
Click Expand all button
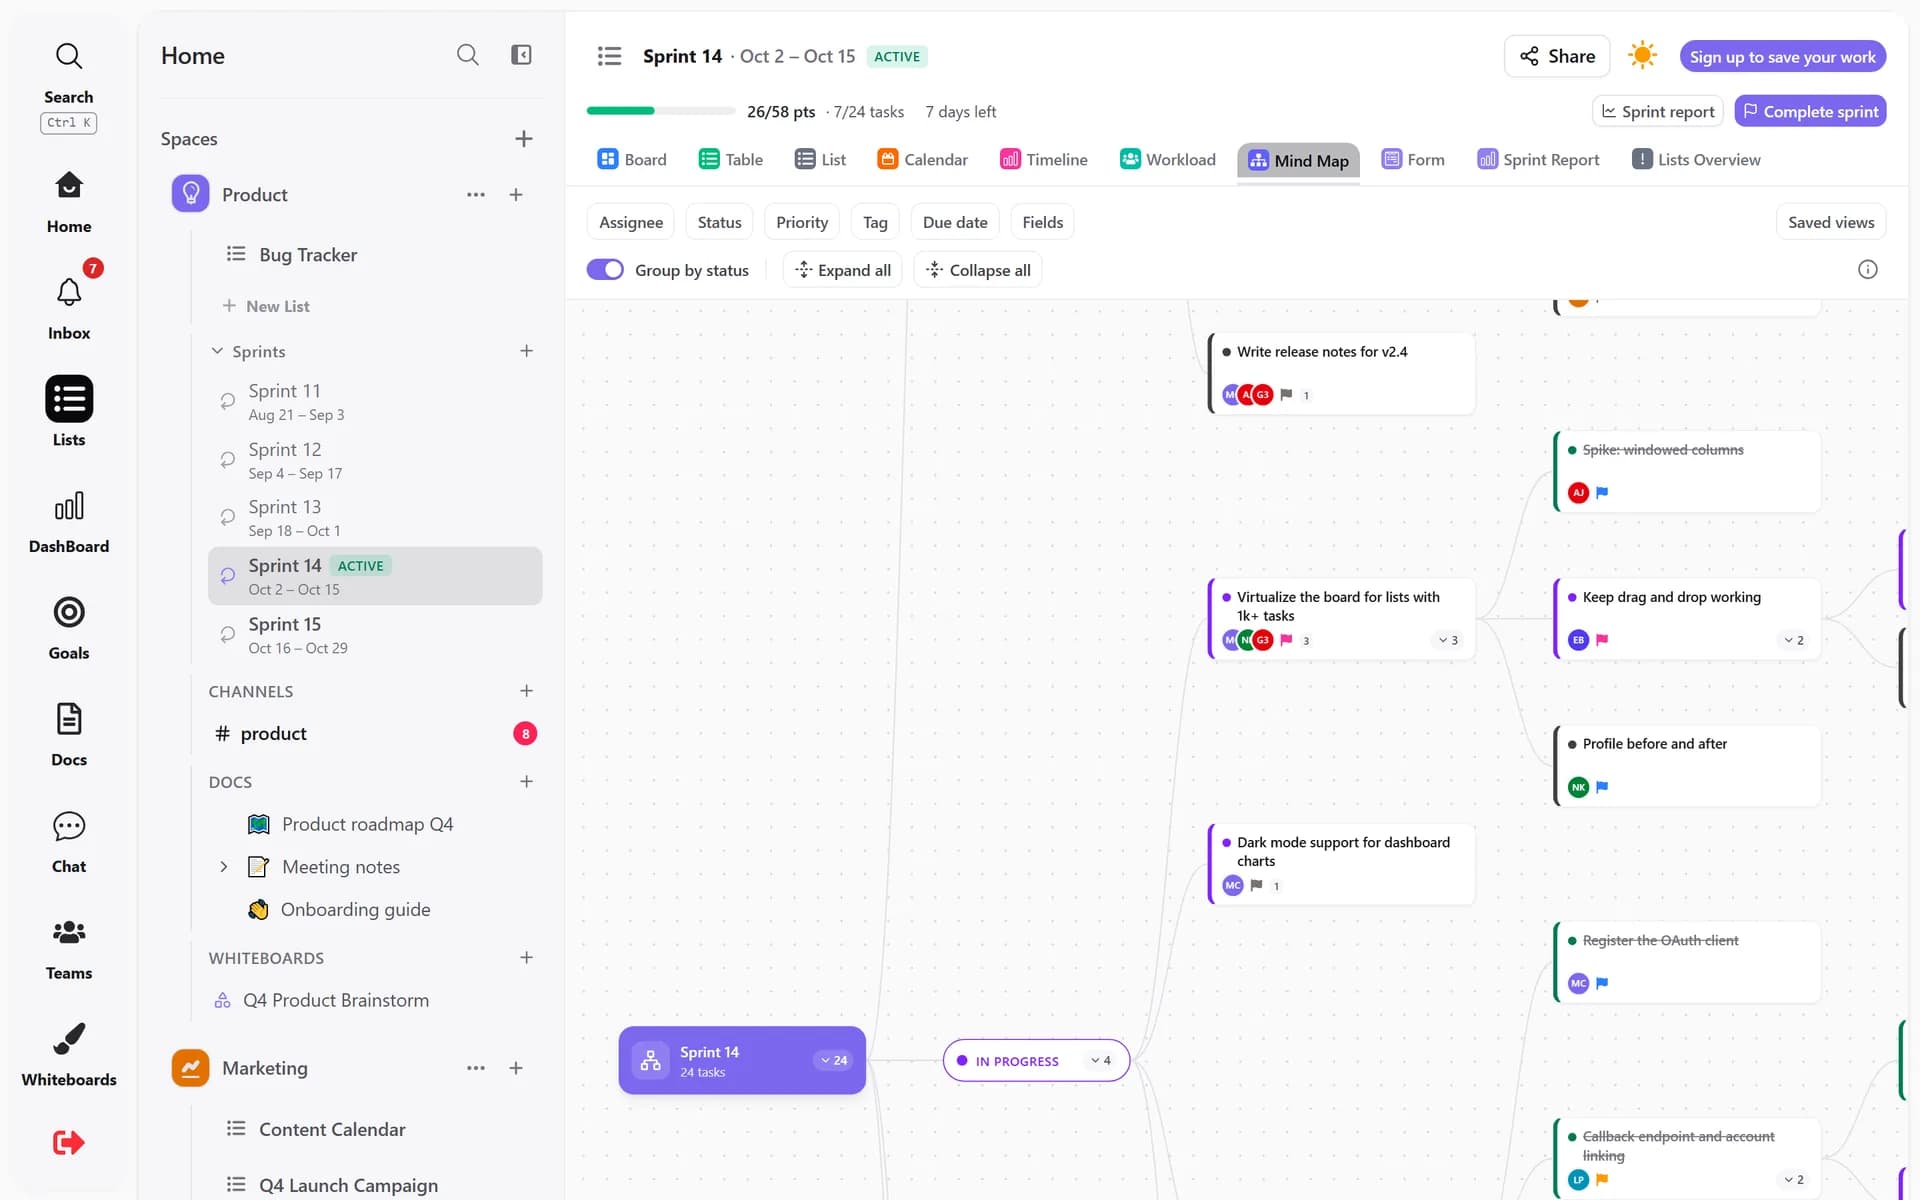pyautogui.click(x=843, y=270)
